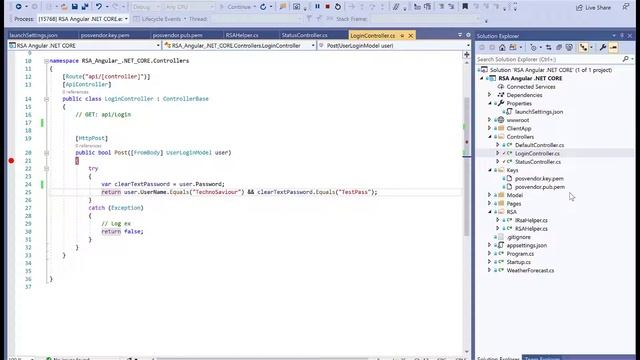Click Pending Changes Filter clock icon
The image size is (640, 360).
pos(533,48)
